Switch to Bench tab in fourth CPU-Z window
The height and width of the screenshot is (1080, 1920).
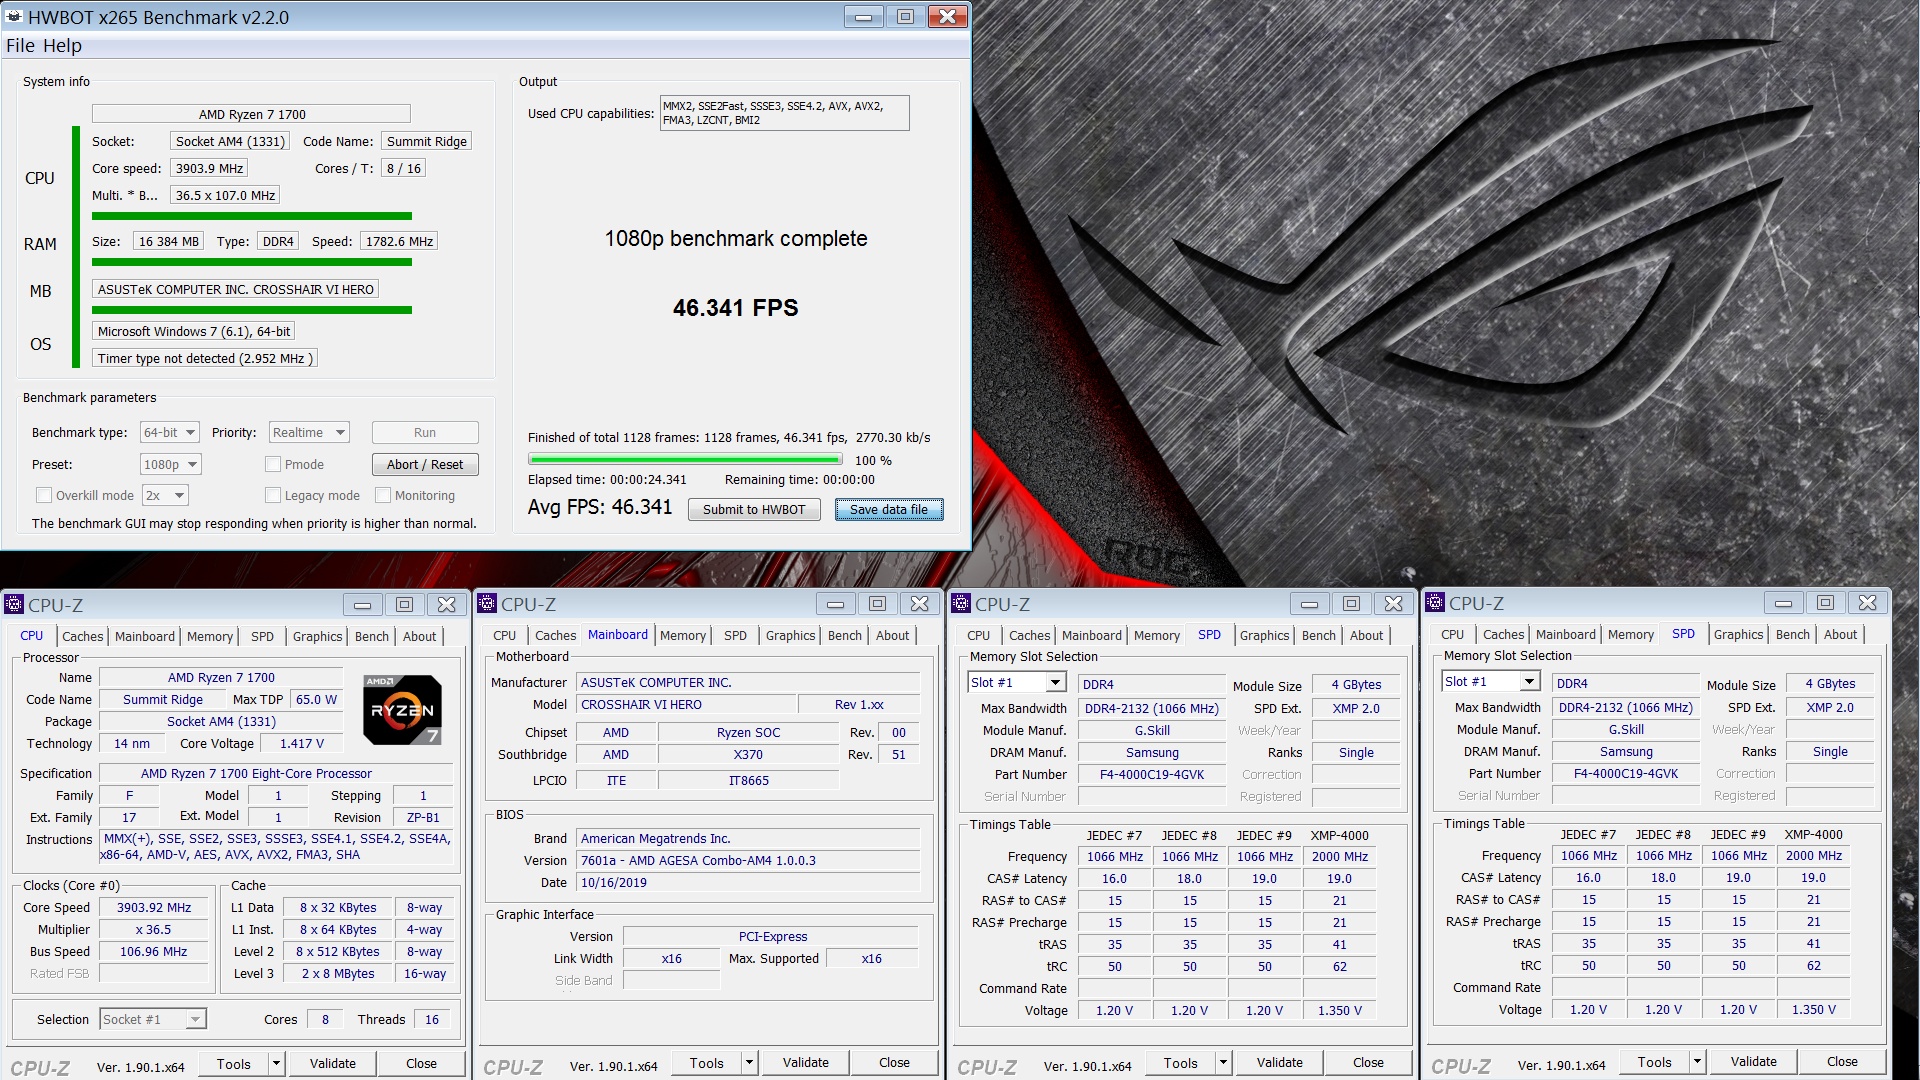pos(1792,634)
